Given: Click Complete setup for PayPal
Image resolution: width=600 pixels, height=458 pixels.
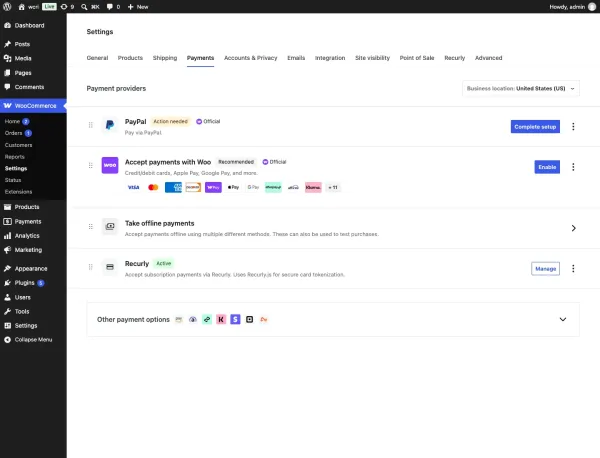Looking at the screenshot, I should coord(535,127).
